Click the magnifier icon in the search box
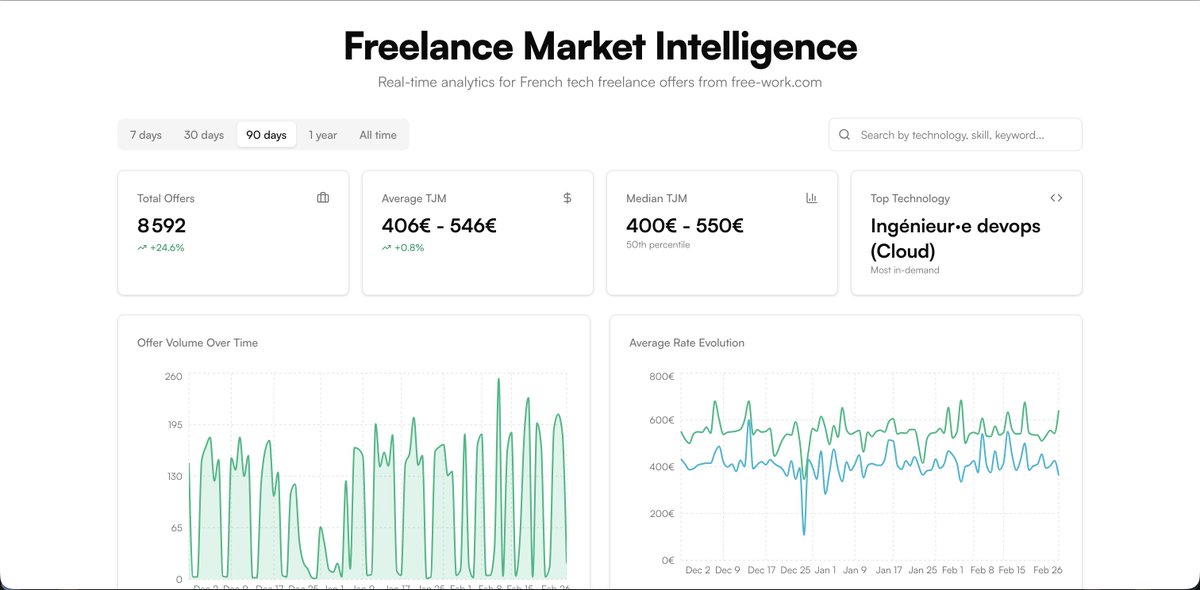The height and width of the screenshot is (590, 1200). coord(845,134)
